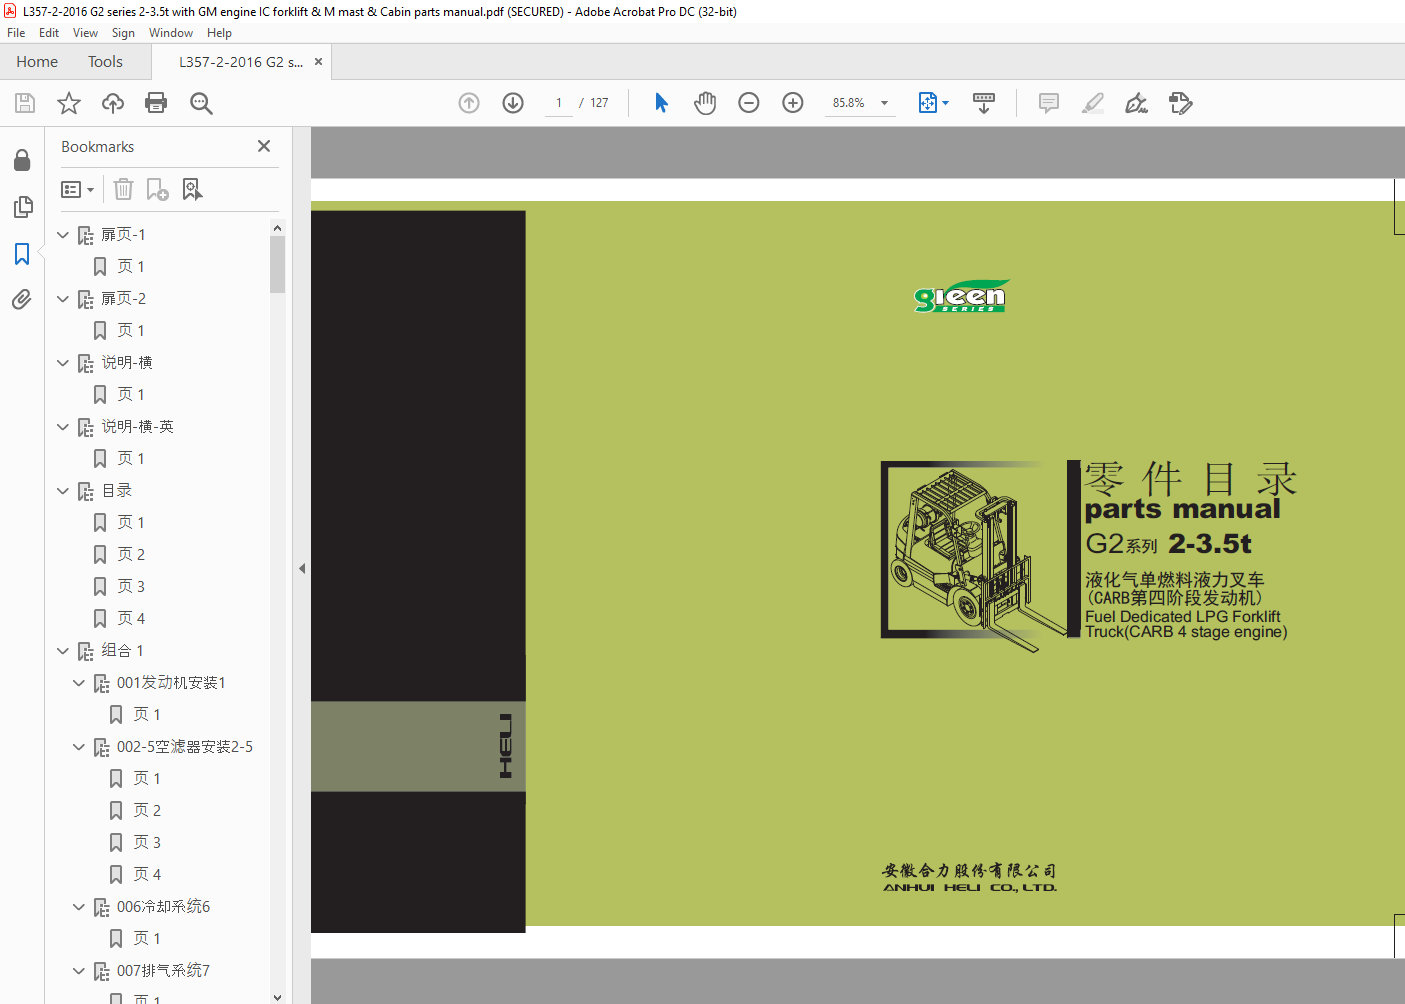The image size is (1405, 1004).
Task: Toggle the Bookmarks sidebar icon
Action: (22, 254)
